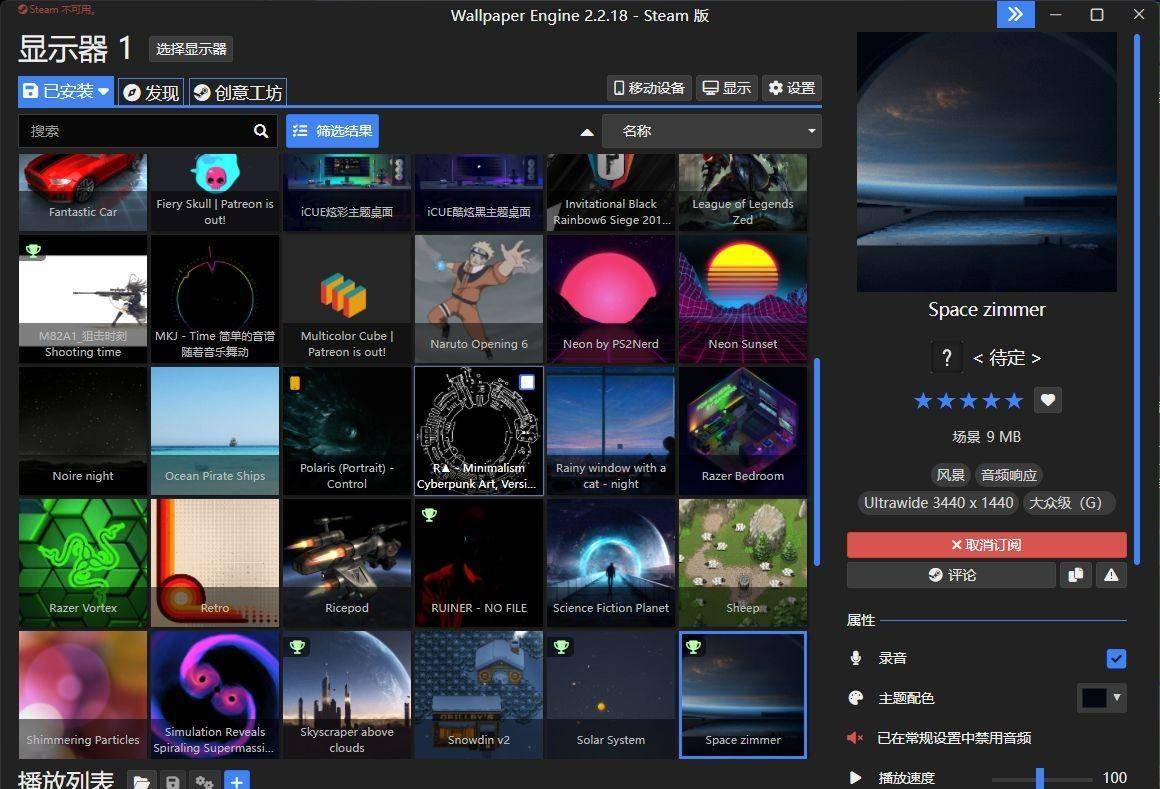Click the 播放速度 slider
This screenshot has height=789, width=1160.
coord(1042,778)
